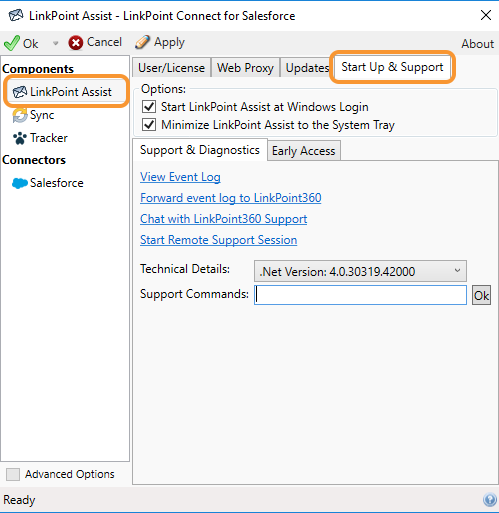Click the LinkPoint Assist envelope icon in sidebar
The image size is (499, 513).
click(x=20, y=92)
